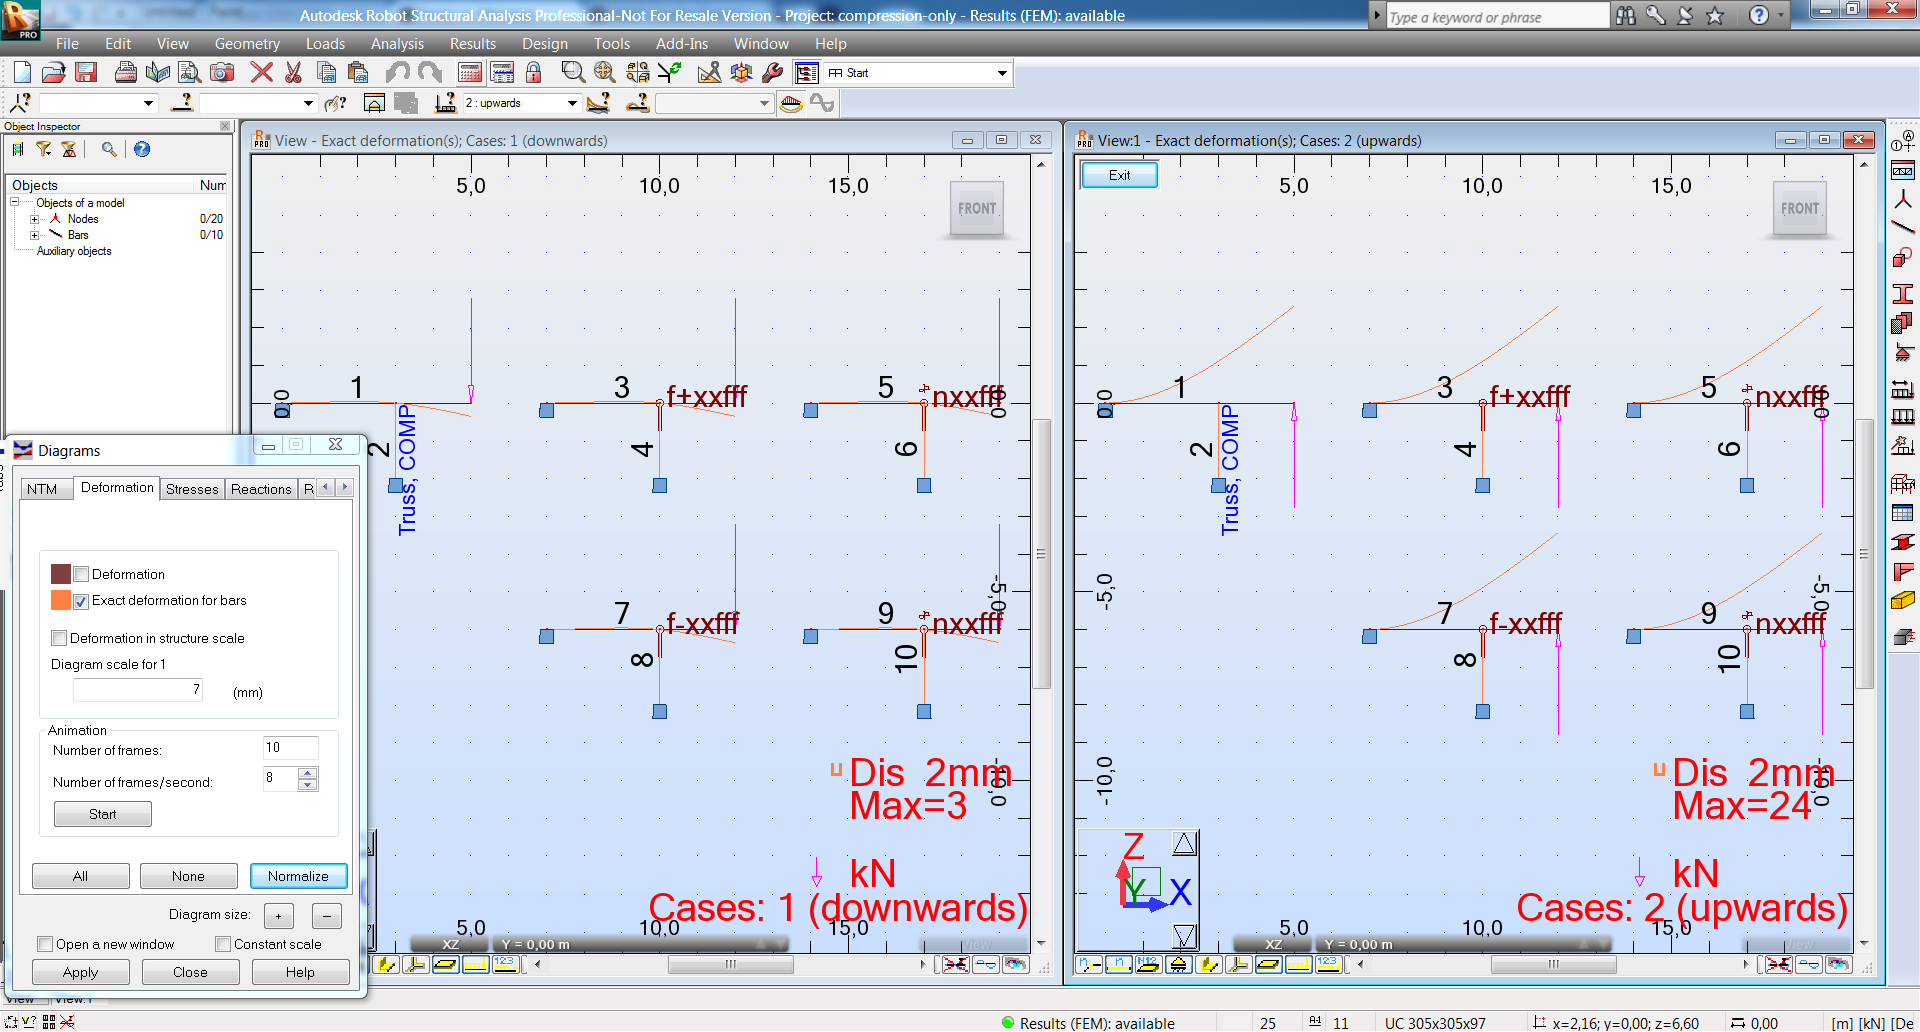
Task: Check the Constant scale option
Action: 223,944
